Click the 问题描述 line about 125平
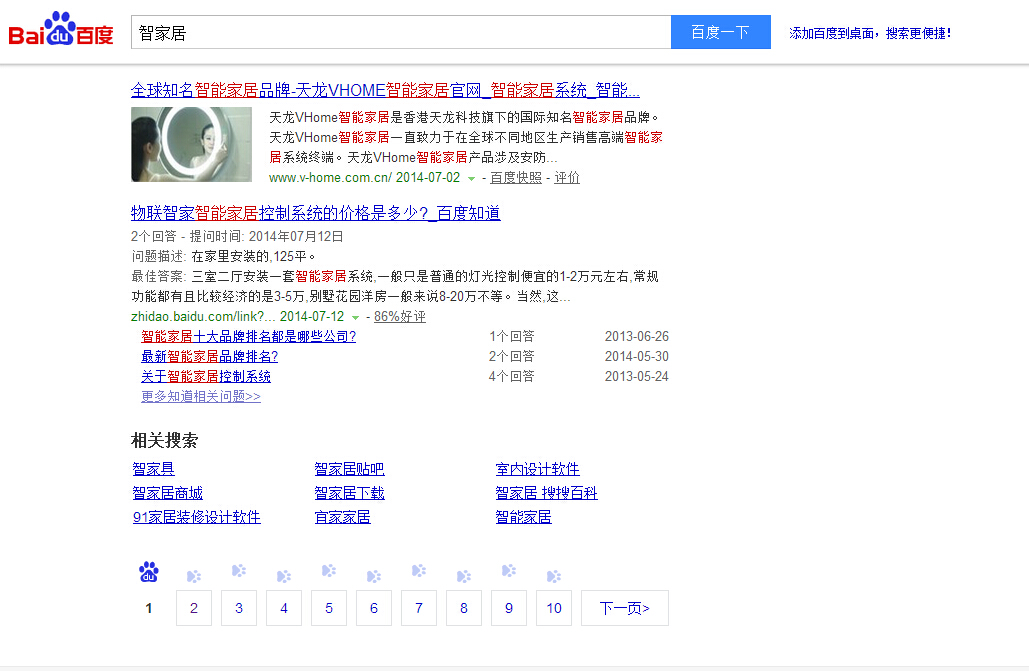This screenshot has width=1029, height=671. tap(224, 256)
